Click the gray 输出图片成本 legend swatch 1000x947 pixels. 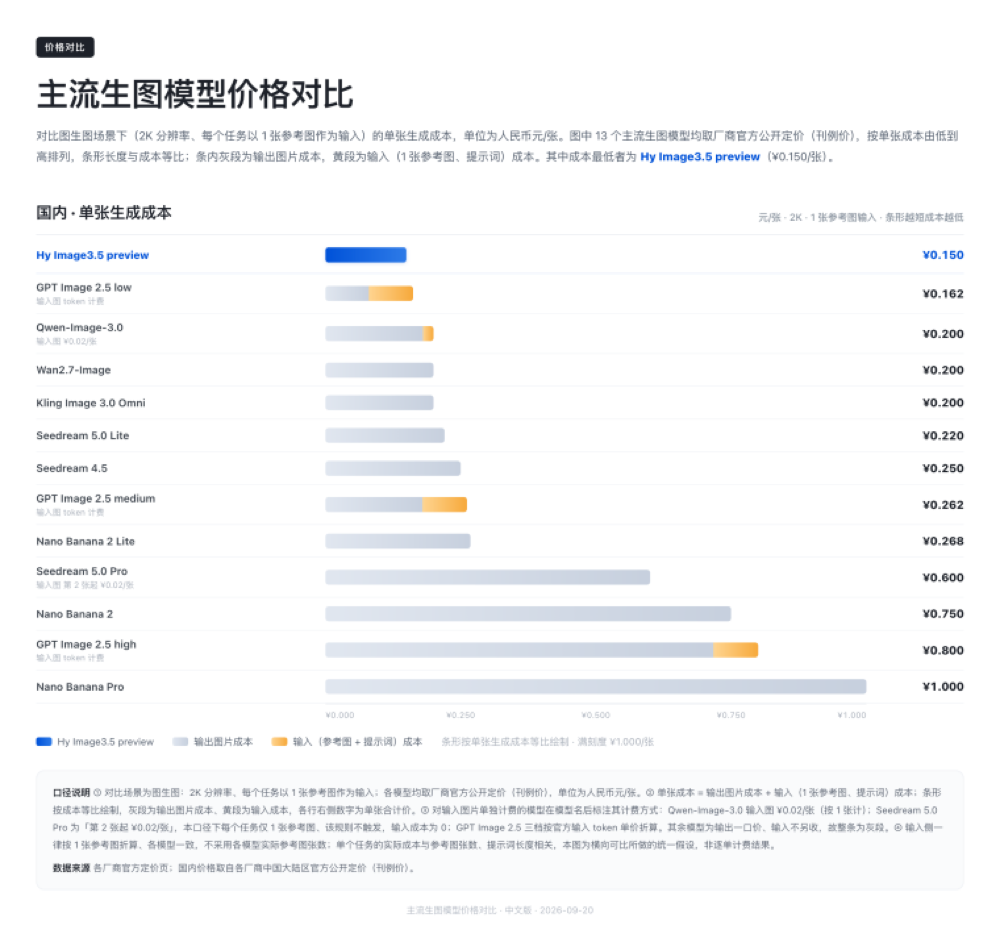(180, 742)
